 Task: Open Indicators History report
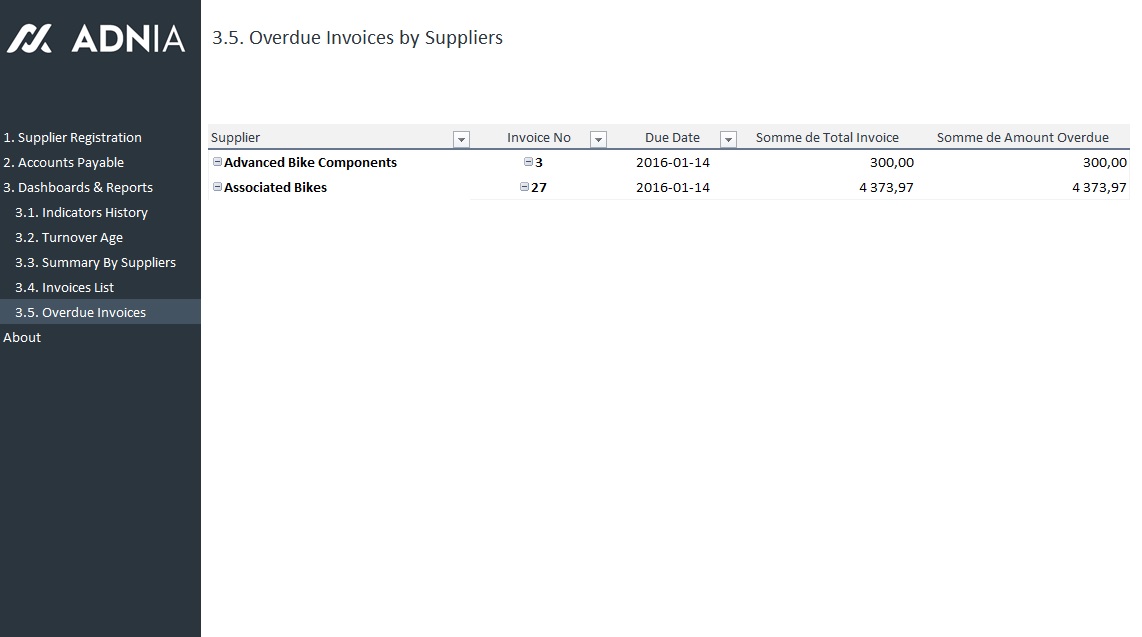pyautogui.click(x=81, y=213)
